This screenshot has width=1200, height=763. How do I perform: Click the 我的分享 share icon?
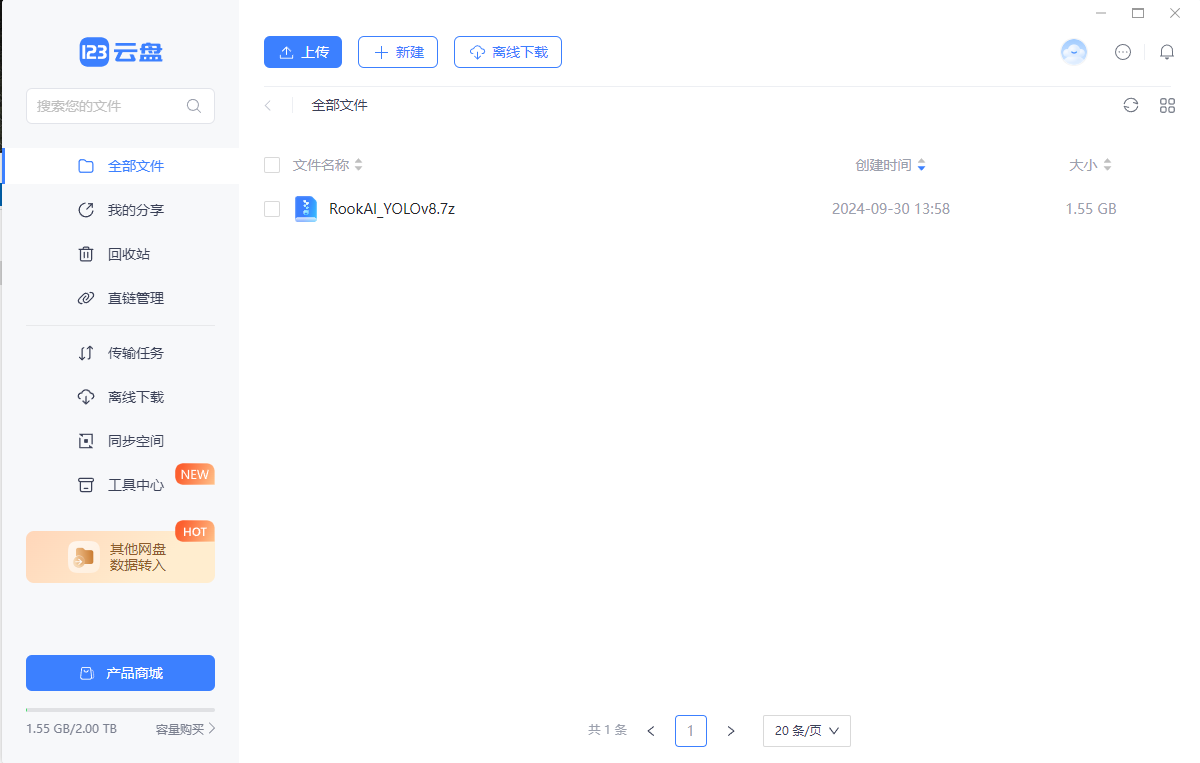86,210
